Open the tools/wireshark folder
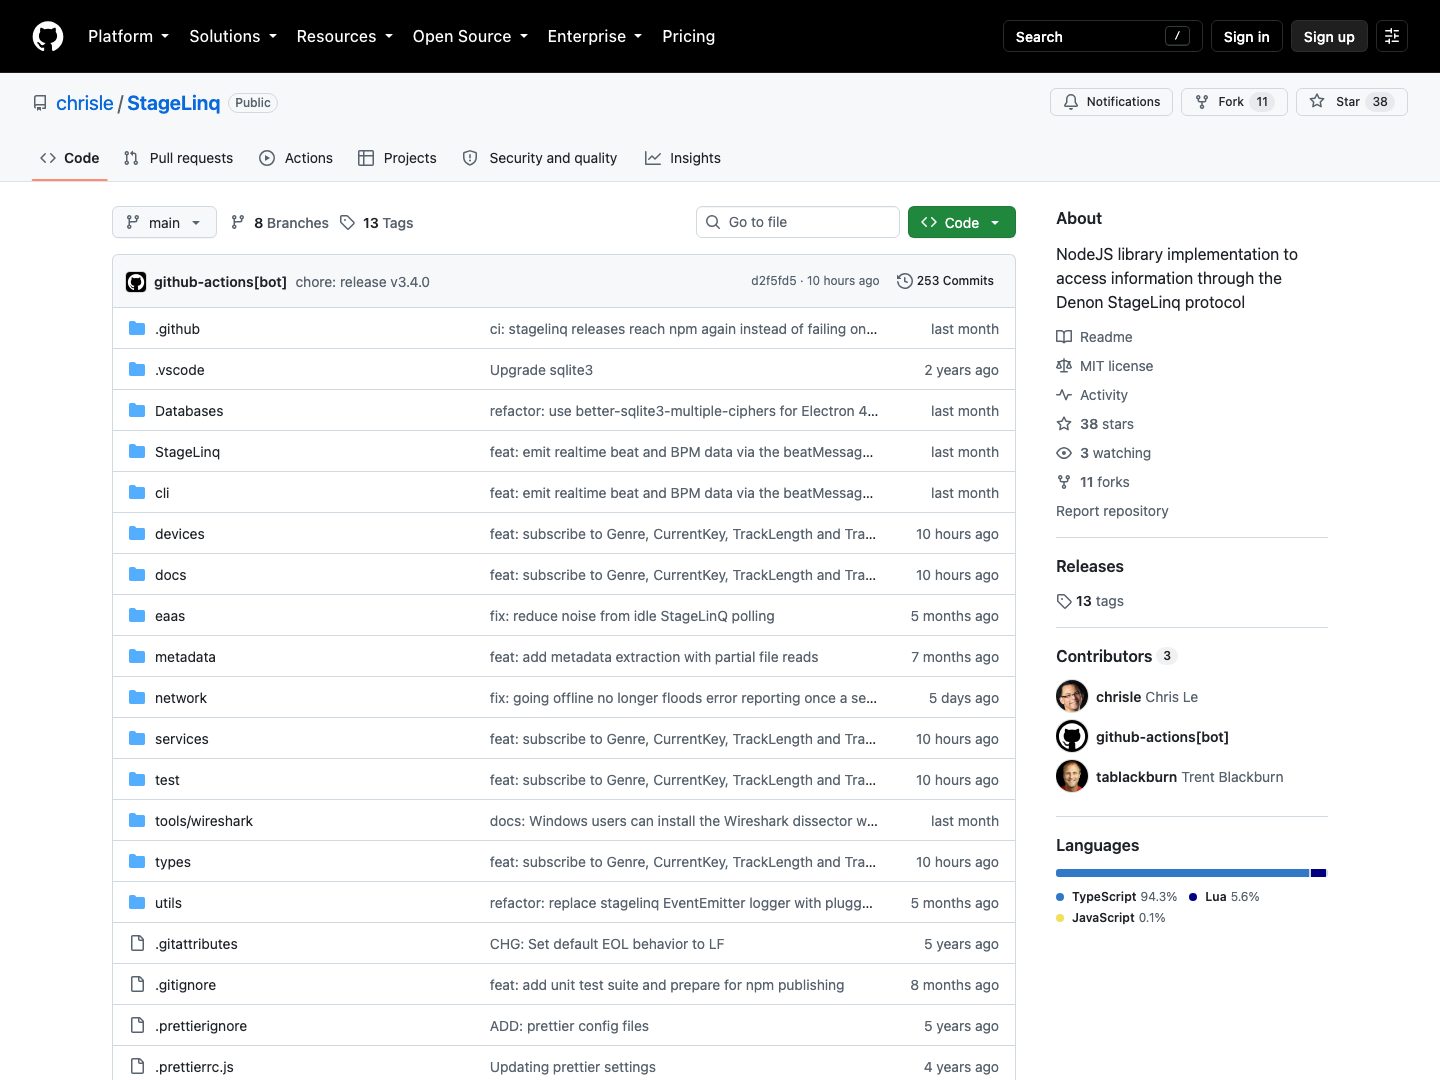Screen dimensions: 1440x1080 click(204, 821)
